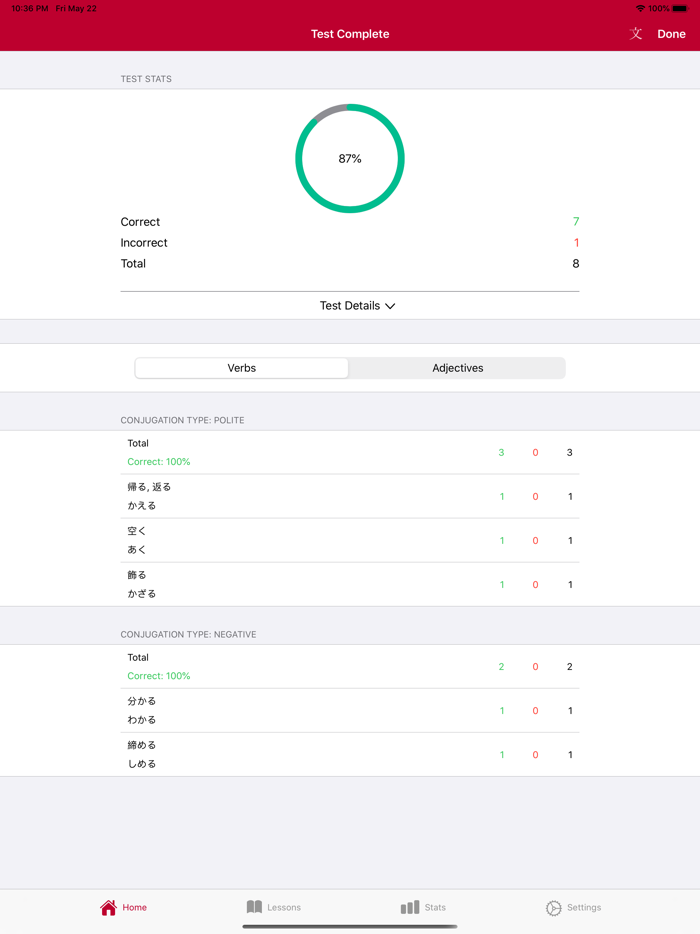Tap the Test Complete title
The image size is (700, 934).
[x=350, y=34]
